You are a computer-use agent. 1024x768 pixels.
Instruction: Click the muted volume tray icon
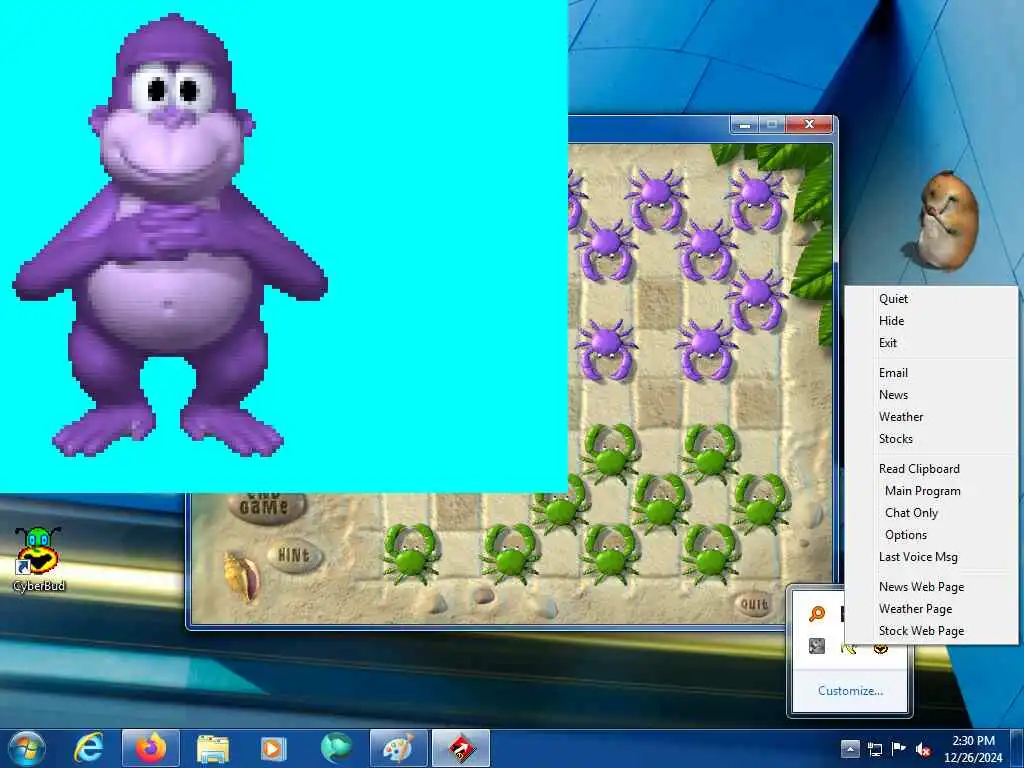click(x=923, y=749)
